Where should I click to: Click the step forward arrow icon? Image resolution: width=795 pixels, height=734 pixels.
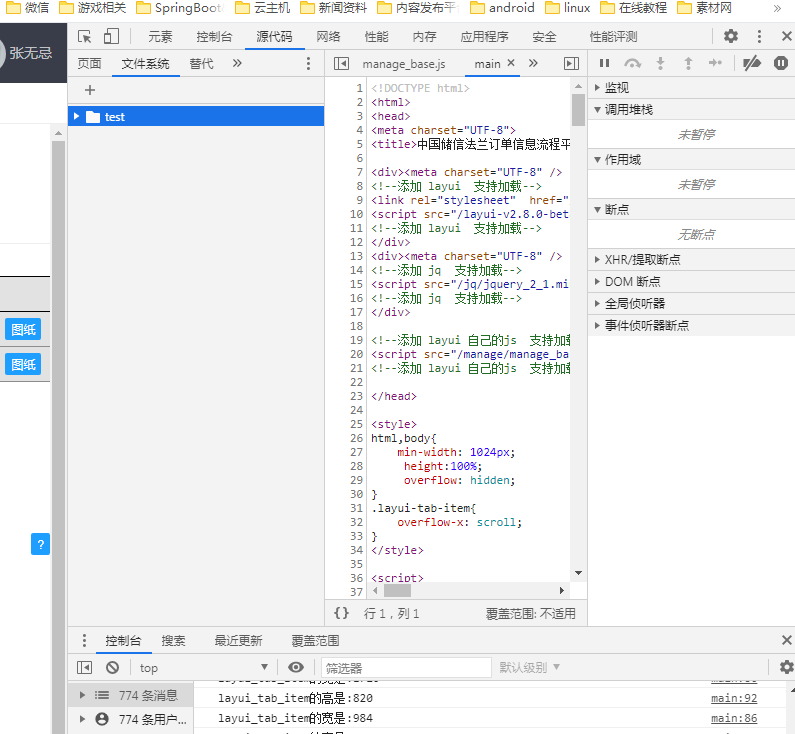(715, 63)
